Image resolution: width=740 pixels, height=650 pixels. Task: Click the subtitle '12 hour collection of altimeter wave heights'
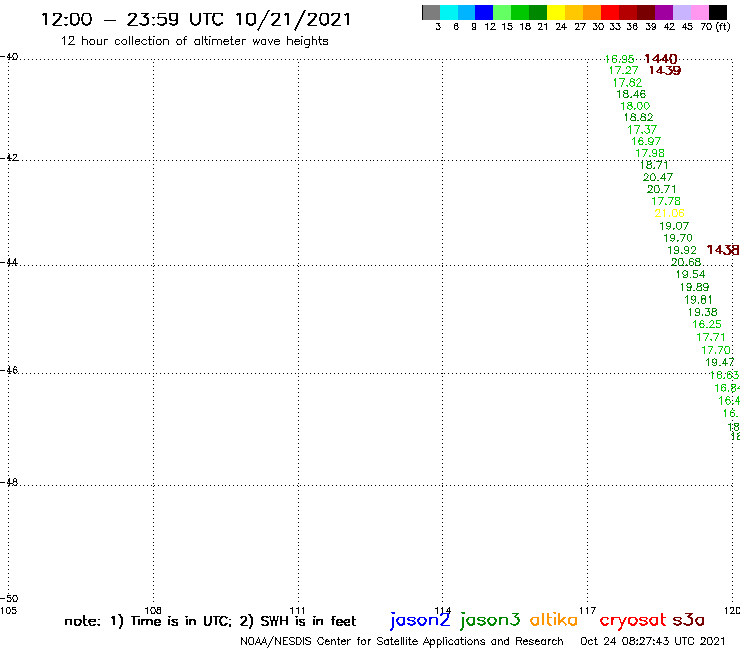[x=194, y=41]
